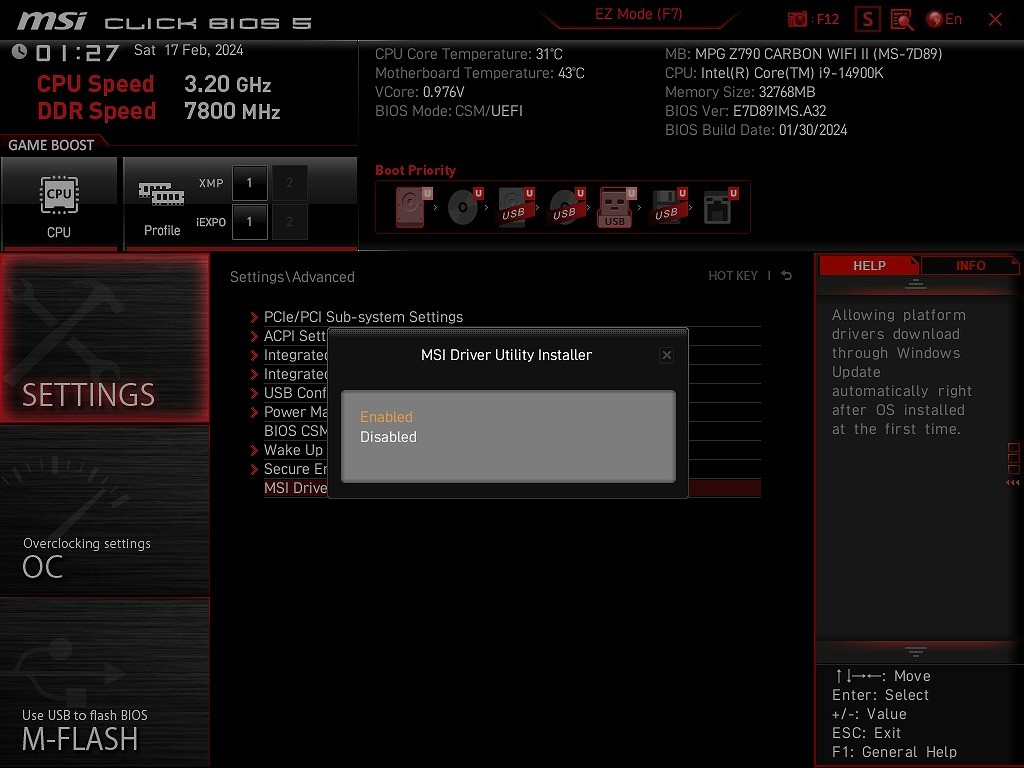
Task: Enable XMP profile 1
Action: [249, 183]
